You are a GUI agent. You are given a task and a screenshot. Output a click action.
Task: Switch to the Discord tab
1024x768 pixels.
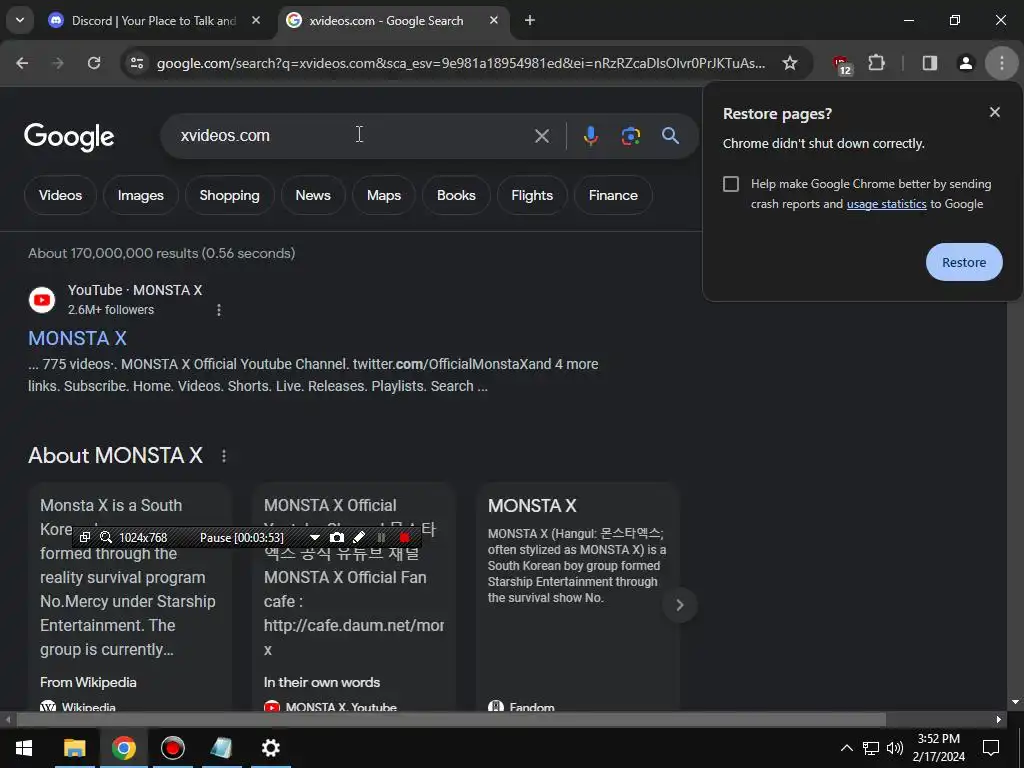pos(154,21)
